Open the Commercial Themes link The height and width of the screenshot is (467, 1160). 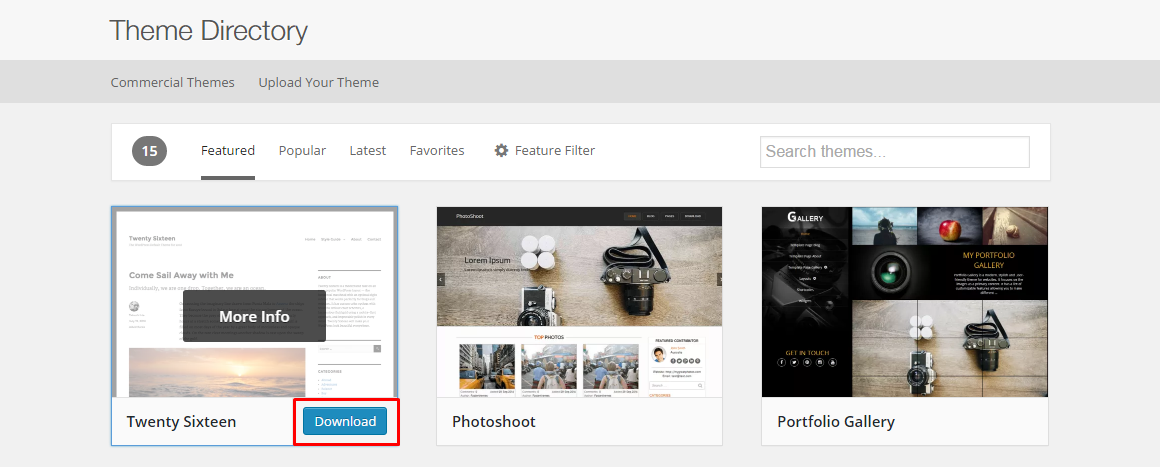tap(172, 82)
